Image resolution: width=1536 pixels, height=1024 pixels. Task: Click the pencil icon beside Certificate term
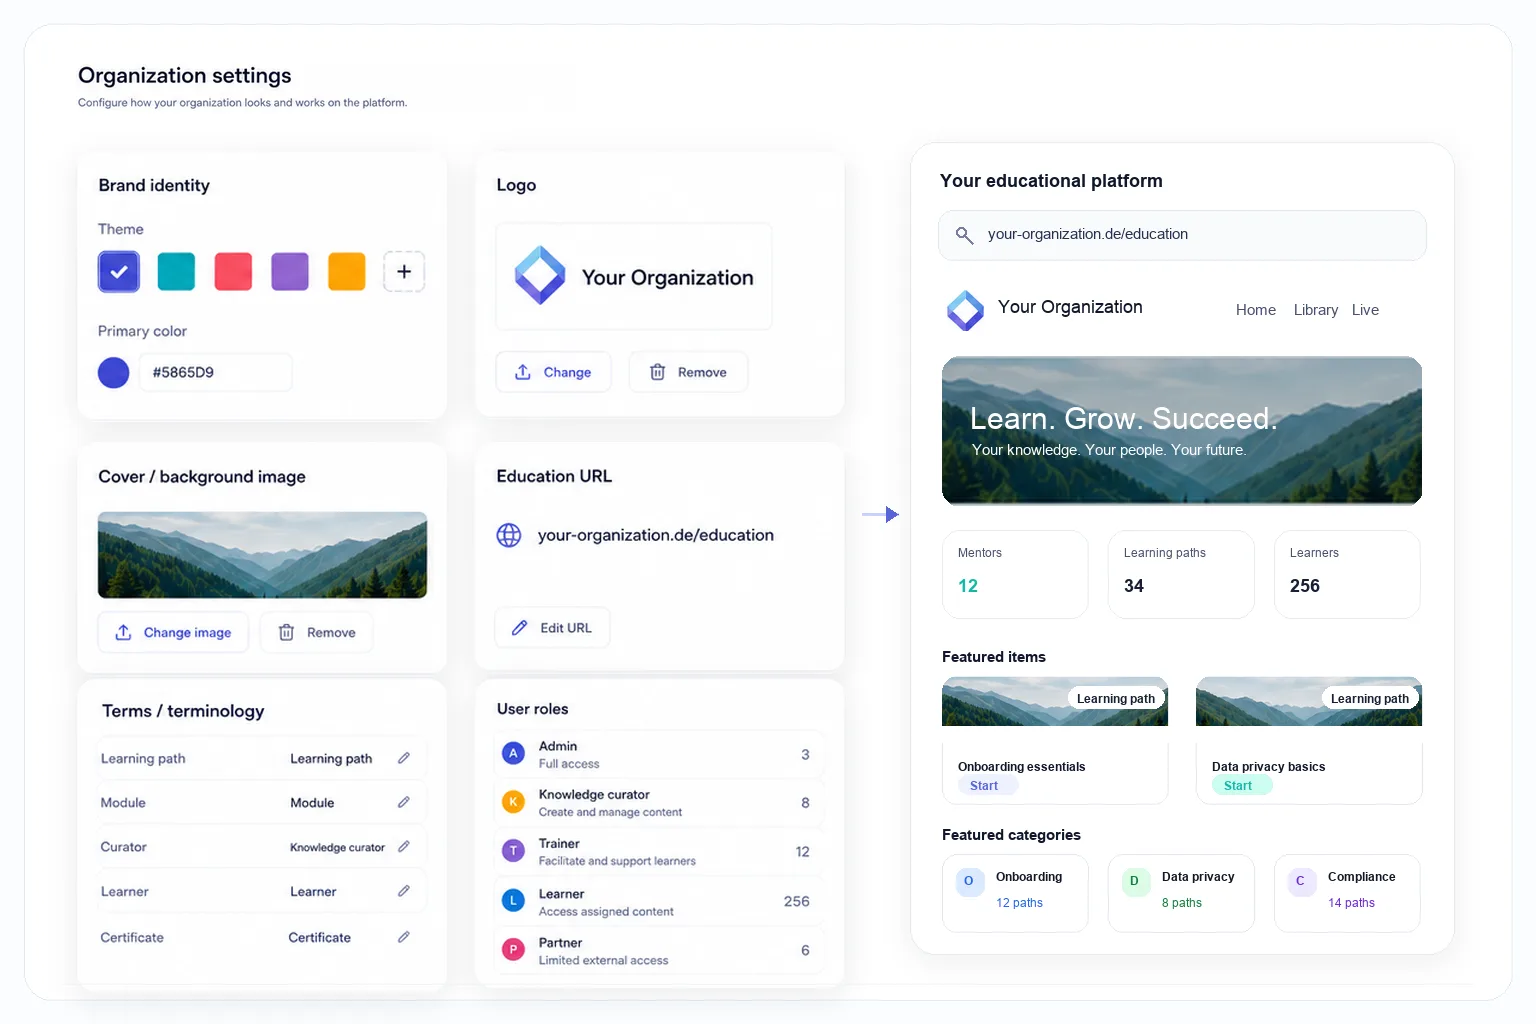point(404,937)
